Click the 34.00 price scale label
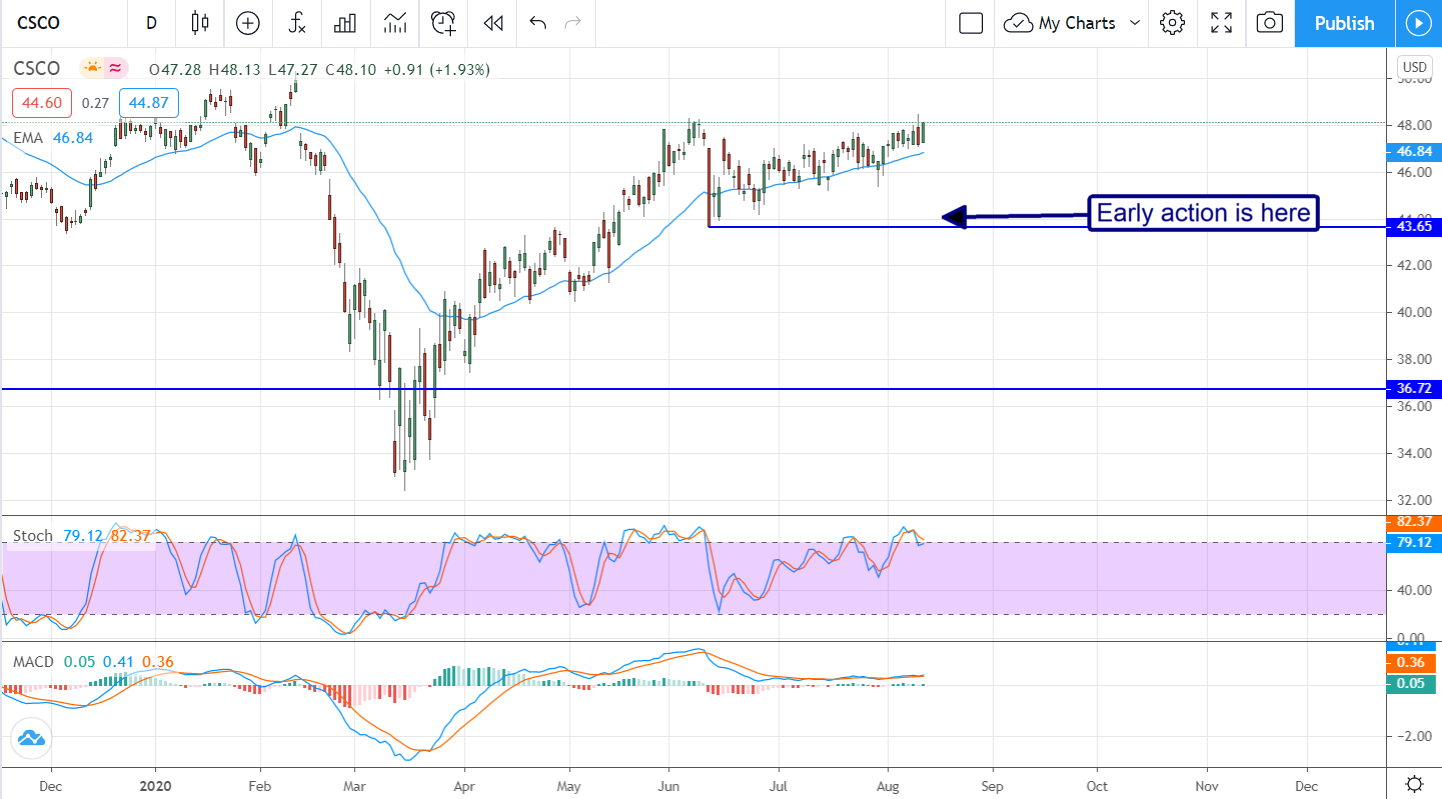1442x799 pixels. coord(1413,453)
